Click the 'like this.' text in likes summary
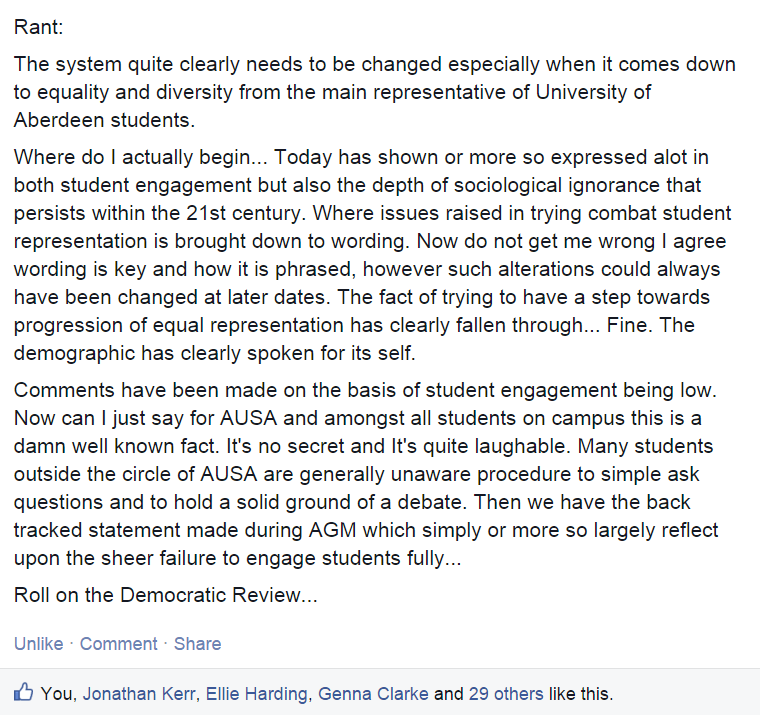The width and height of the screenshot is (760, 715). tap(581, 694)
